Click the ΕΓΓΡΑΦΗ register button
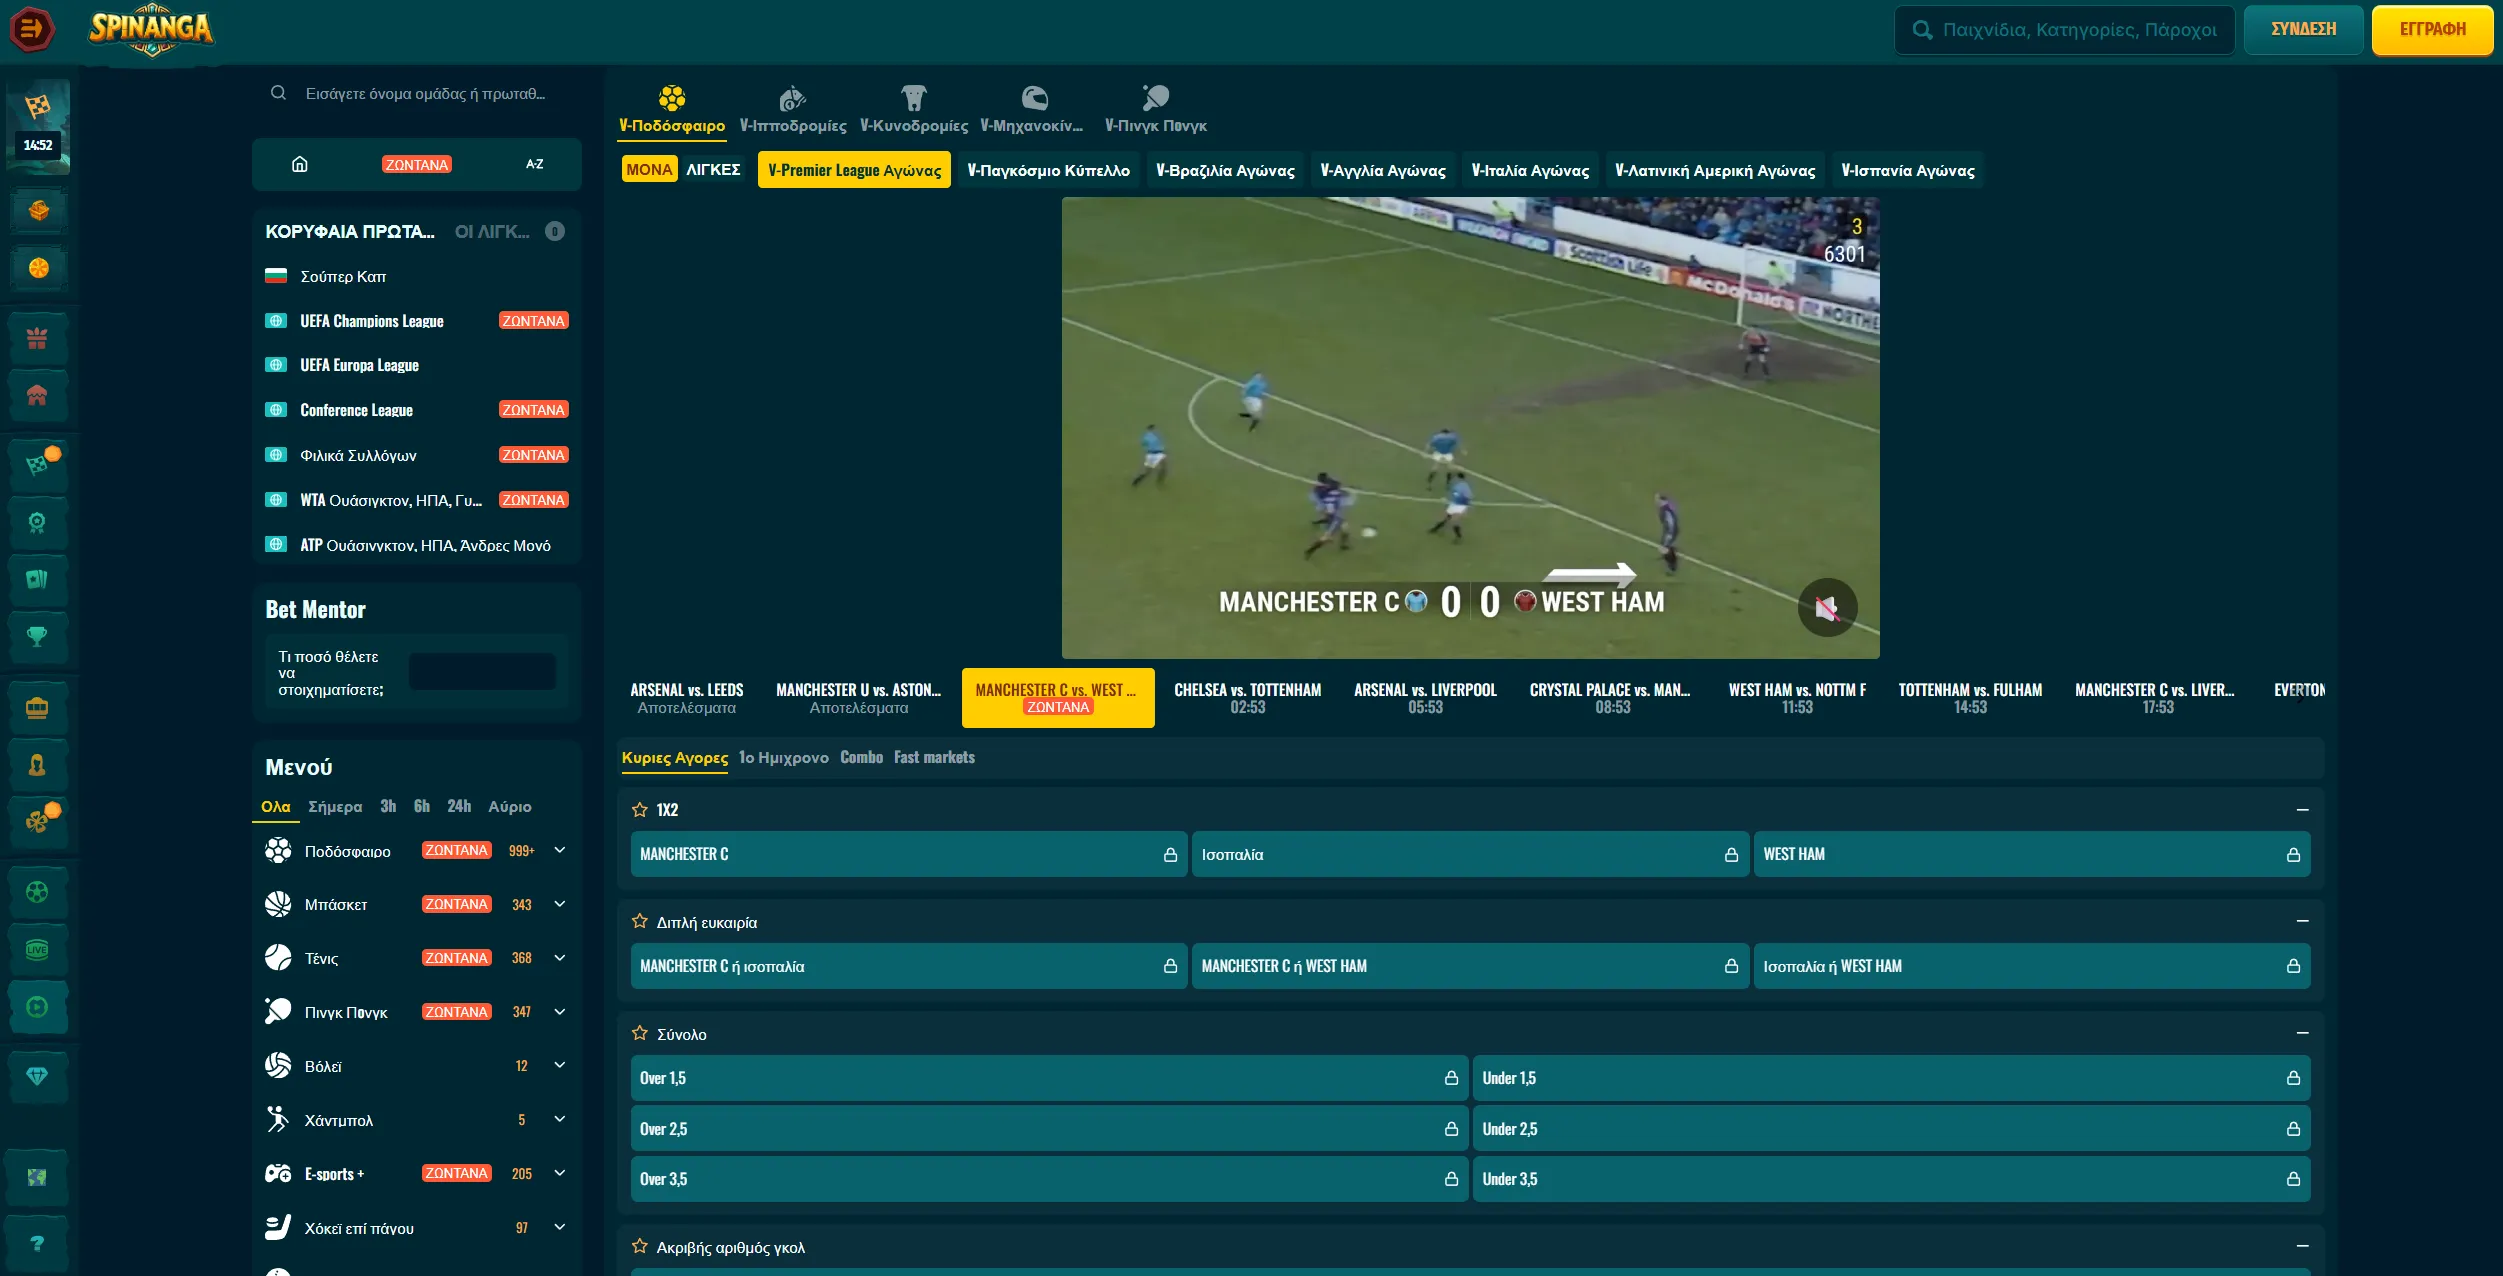Viewport: 2503px width, 1276px height. [x=2432, y=29]
